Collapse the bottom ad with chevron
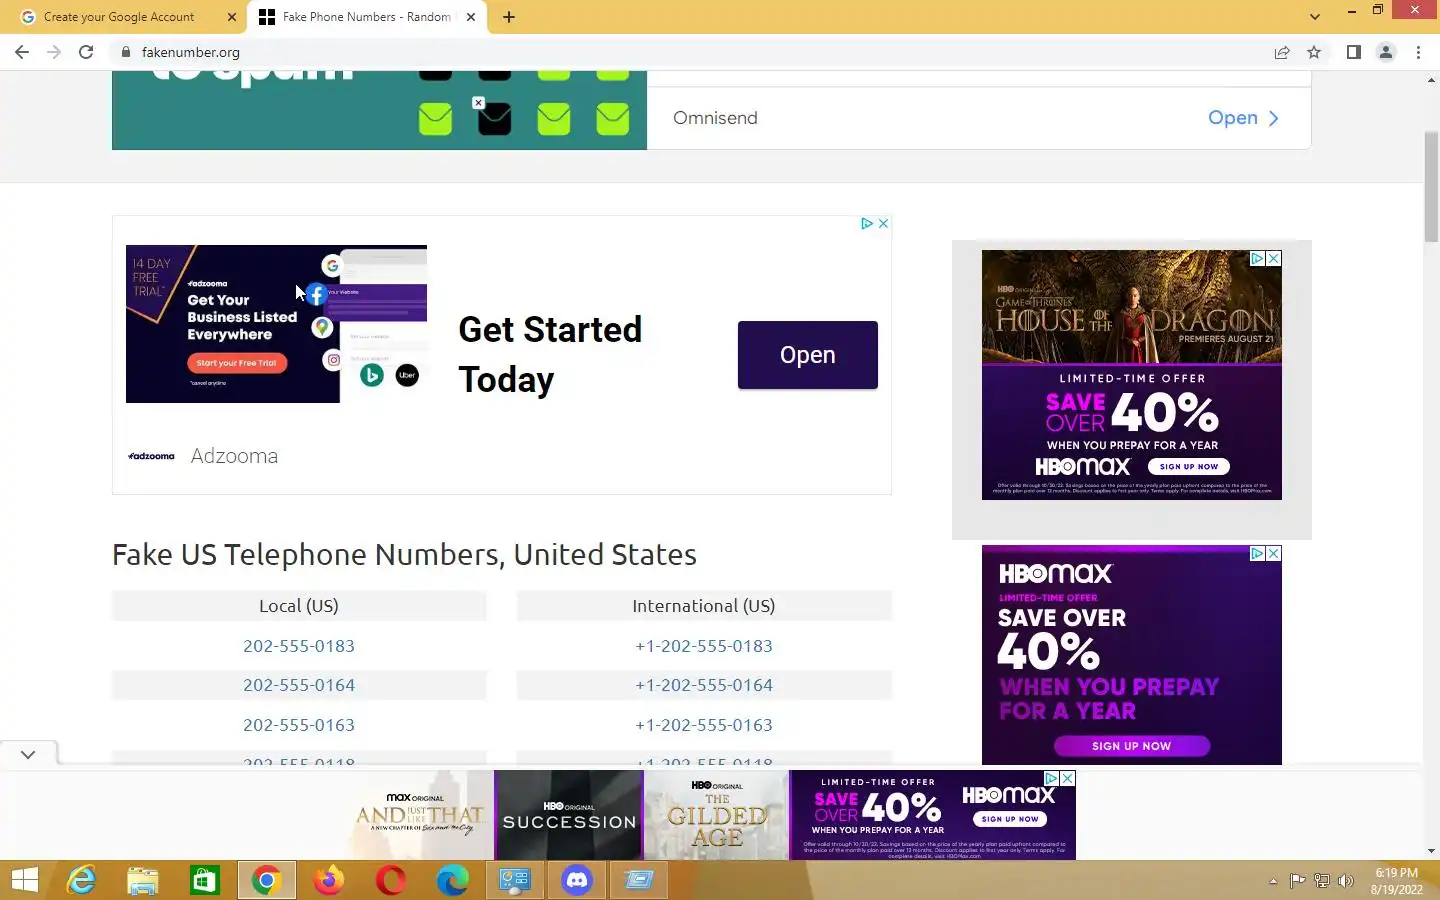The image size is (1440, 900). [28, 754]
